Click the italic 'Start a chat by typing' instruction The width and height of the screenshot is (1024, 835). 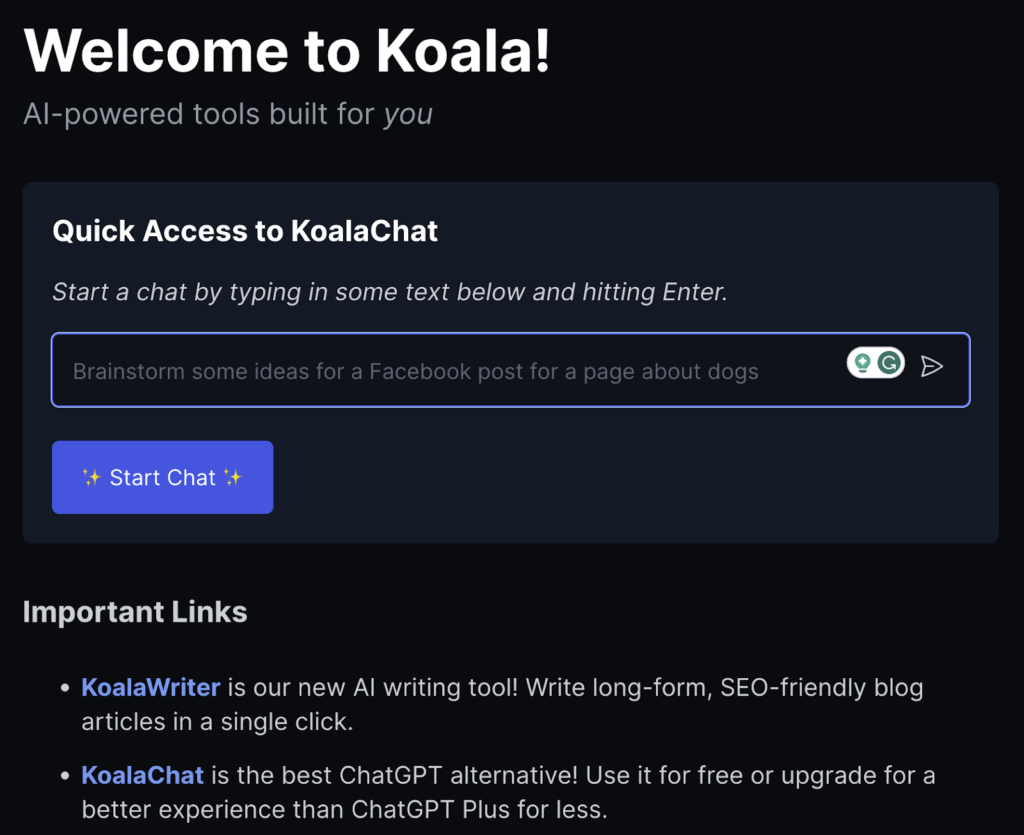pos(390,292)
